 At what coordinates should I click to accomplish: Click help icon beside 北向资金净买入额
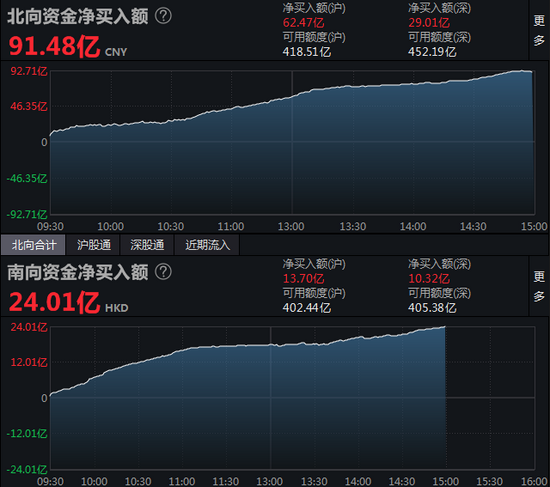tap(163, 16)
